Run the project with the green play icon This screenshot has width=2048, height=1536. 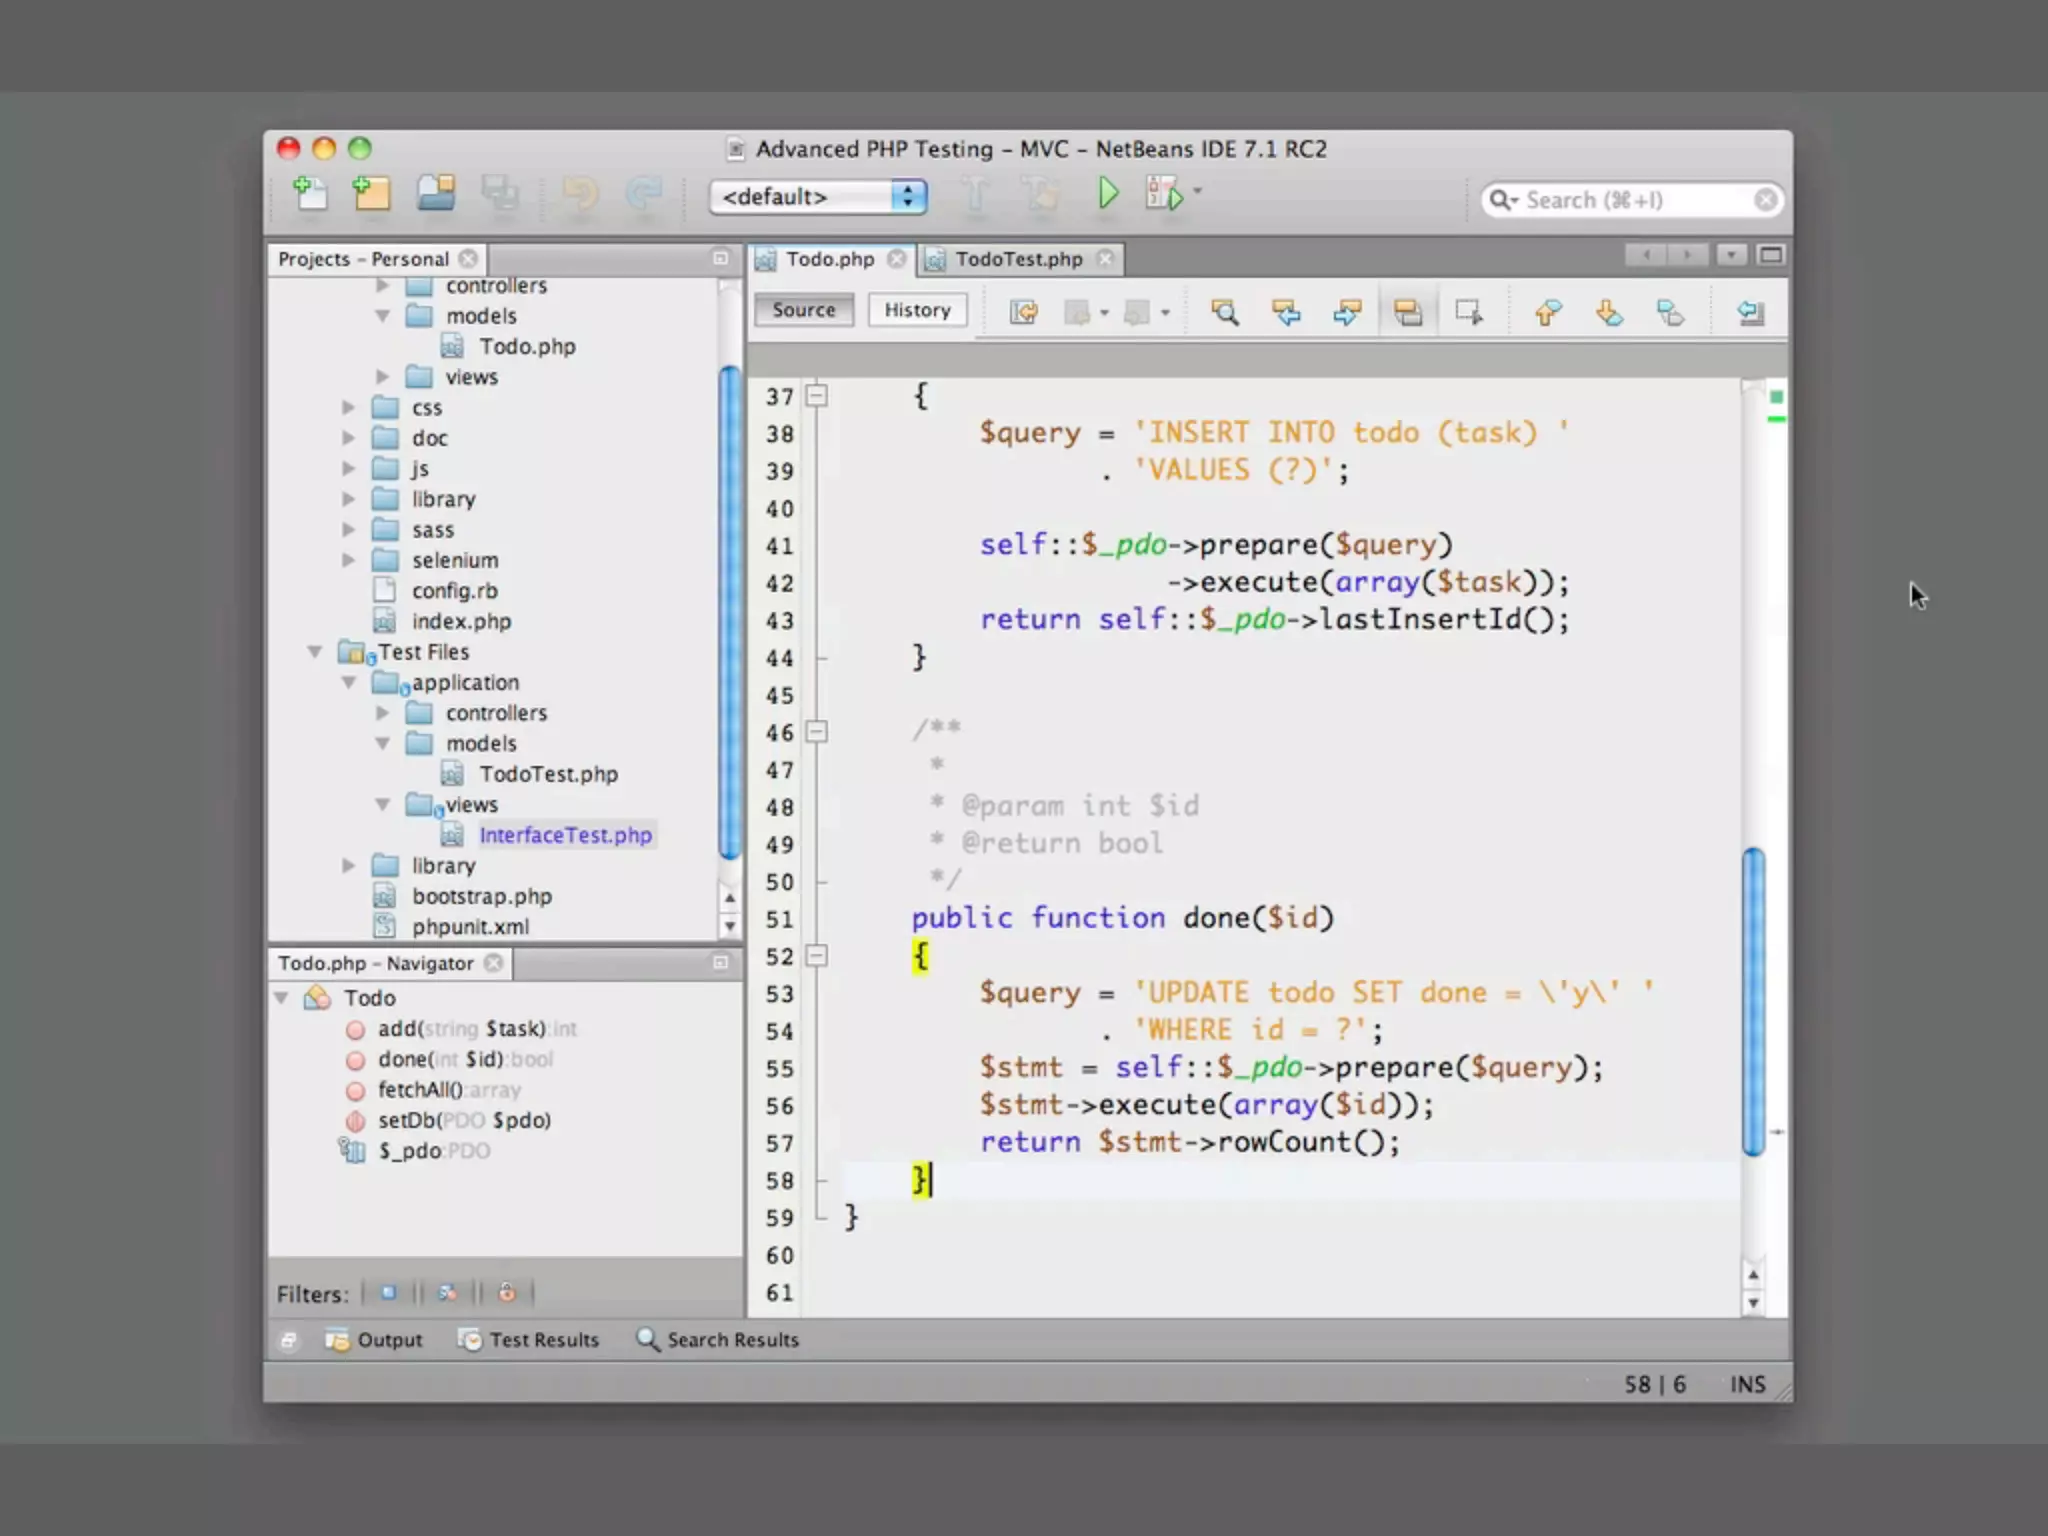1107,193
